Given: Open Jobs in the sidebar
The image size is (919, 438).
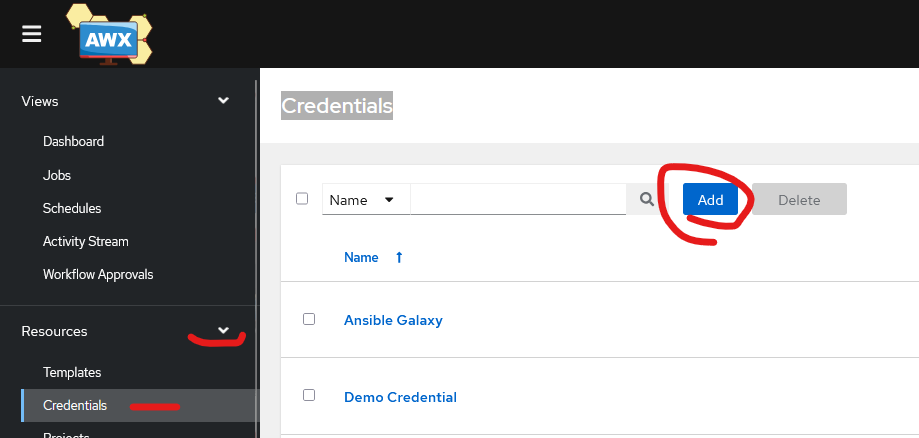Looking at the screenshot, I should (57, 175).
